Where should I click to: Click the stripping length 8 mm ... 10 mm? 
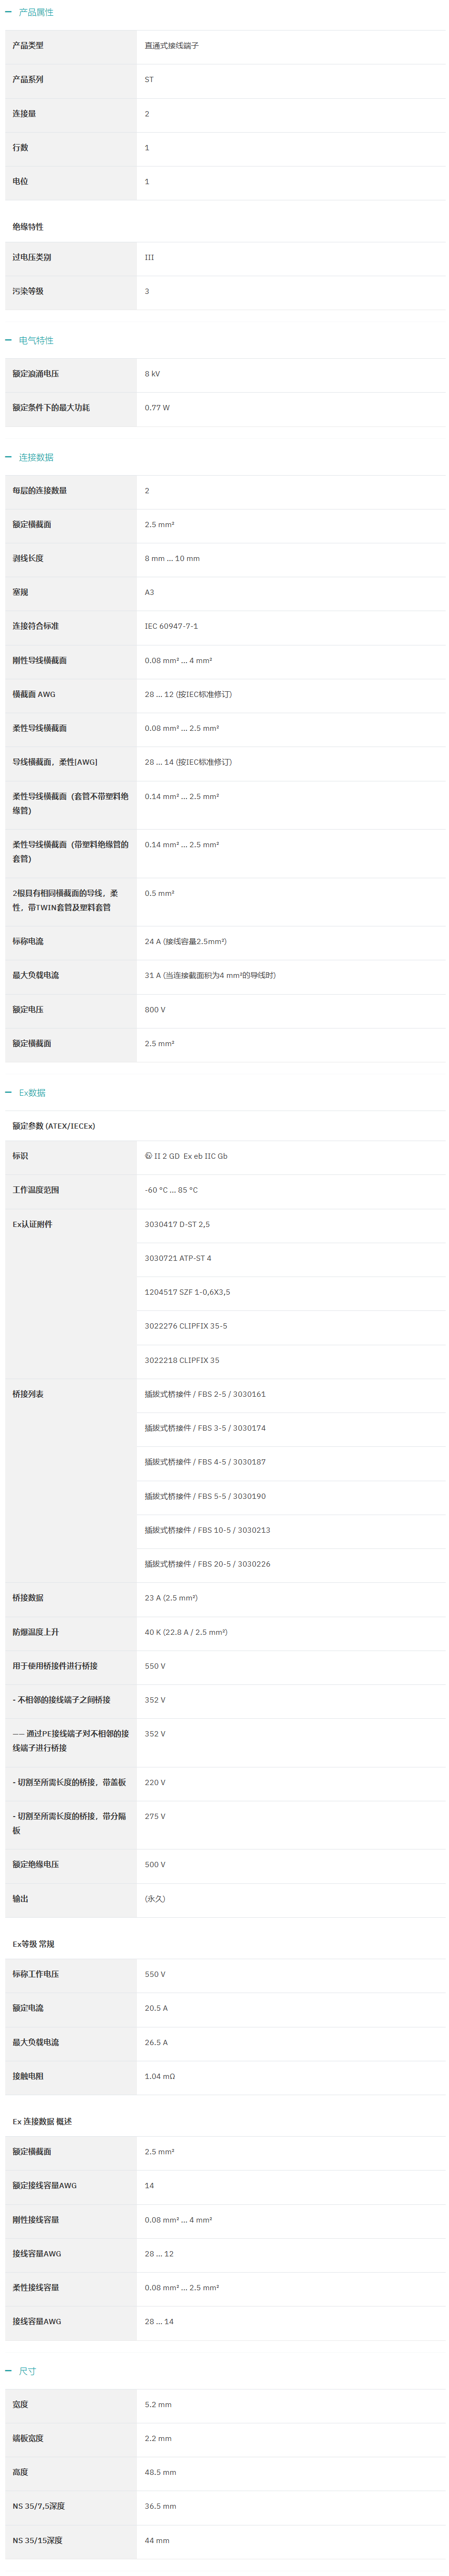click(172, 559)
